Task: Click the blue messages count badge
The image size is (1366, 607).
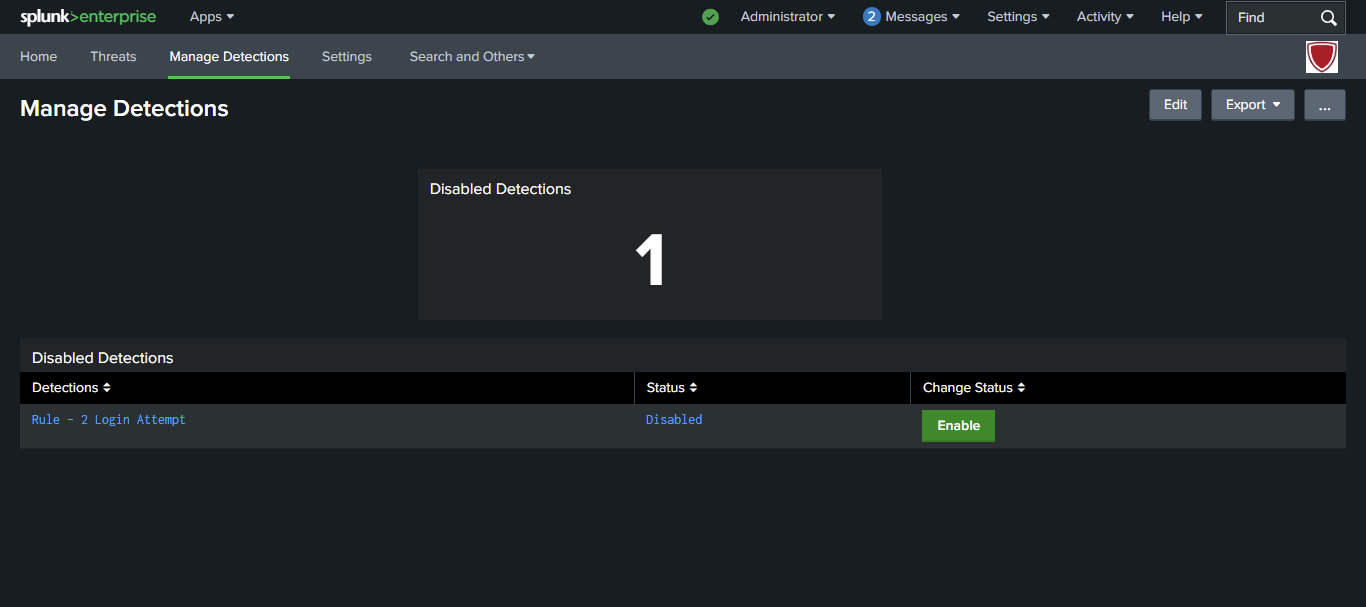Action: pyautogui.click(x=871, y=17)
